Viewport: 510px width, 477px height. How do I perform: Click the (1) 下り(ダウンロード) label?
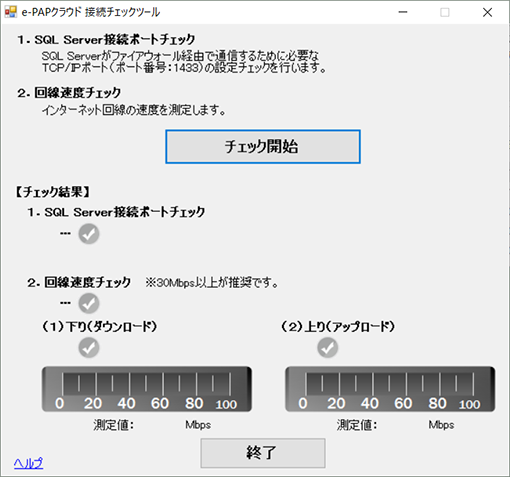pyautogui.click(x=99, y=327)
